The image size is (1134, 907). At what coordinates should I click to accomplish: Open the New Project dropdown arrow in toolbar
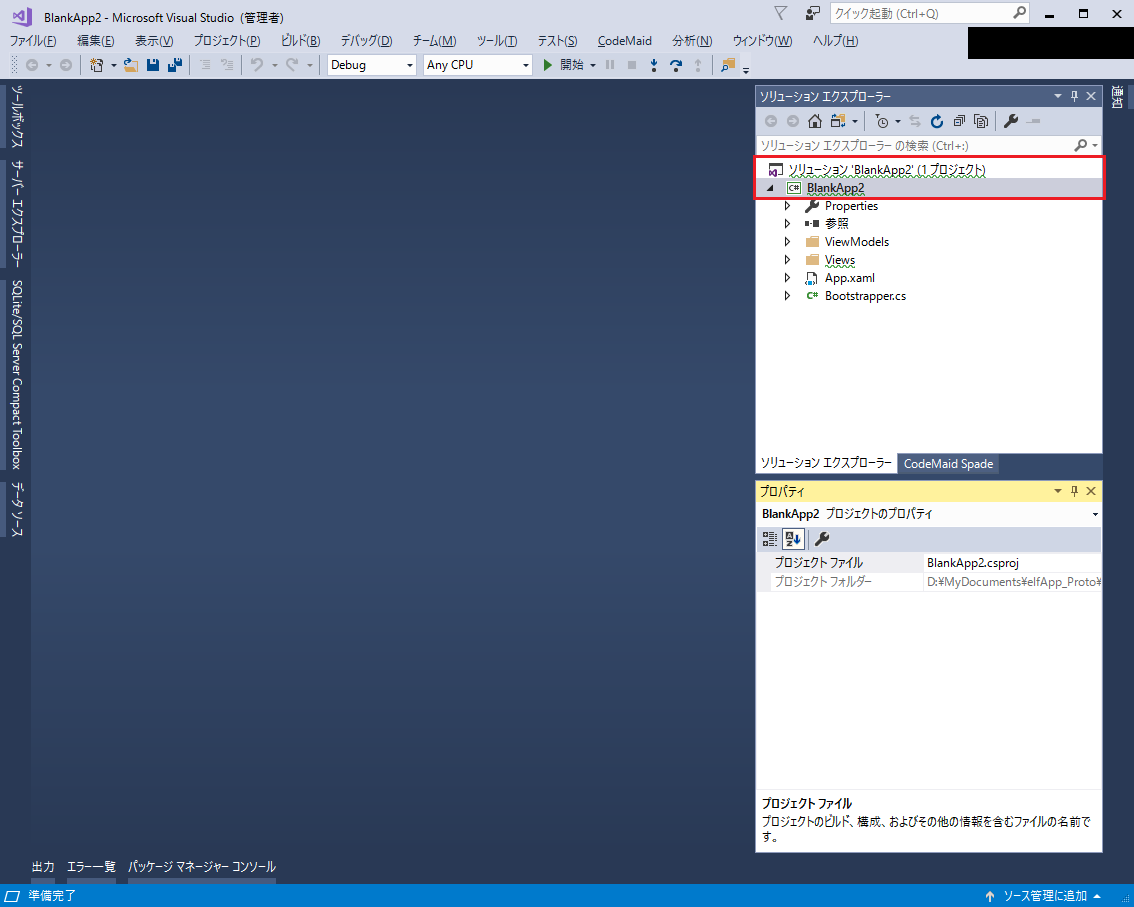point(114,65)
